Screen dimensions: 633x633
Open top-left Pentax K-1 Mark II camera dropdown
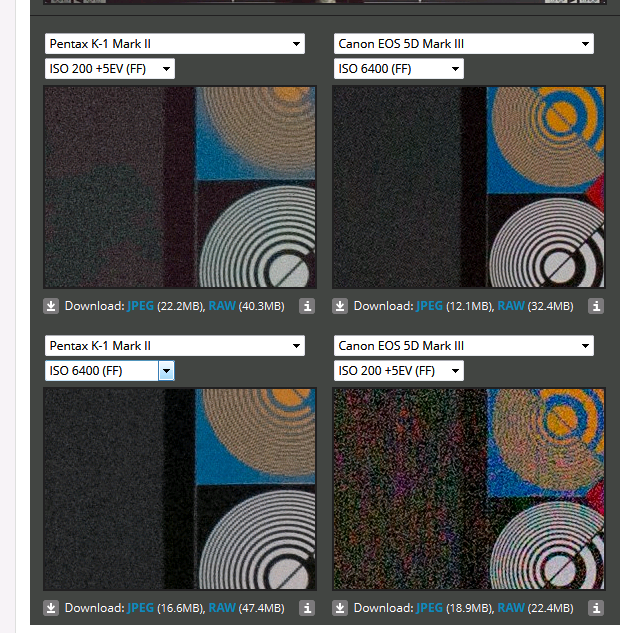pos(174,44)
